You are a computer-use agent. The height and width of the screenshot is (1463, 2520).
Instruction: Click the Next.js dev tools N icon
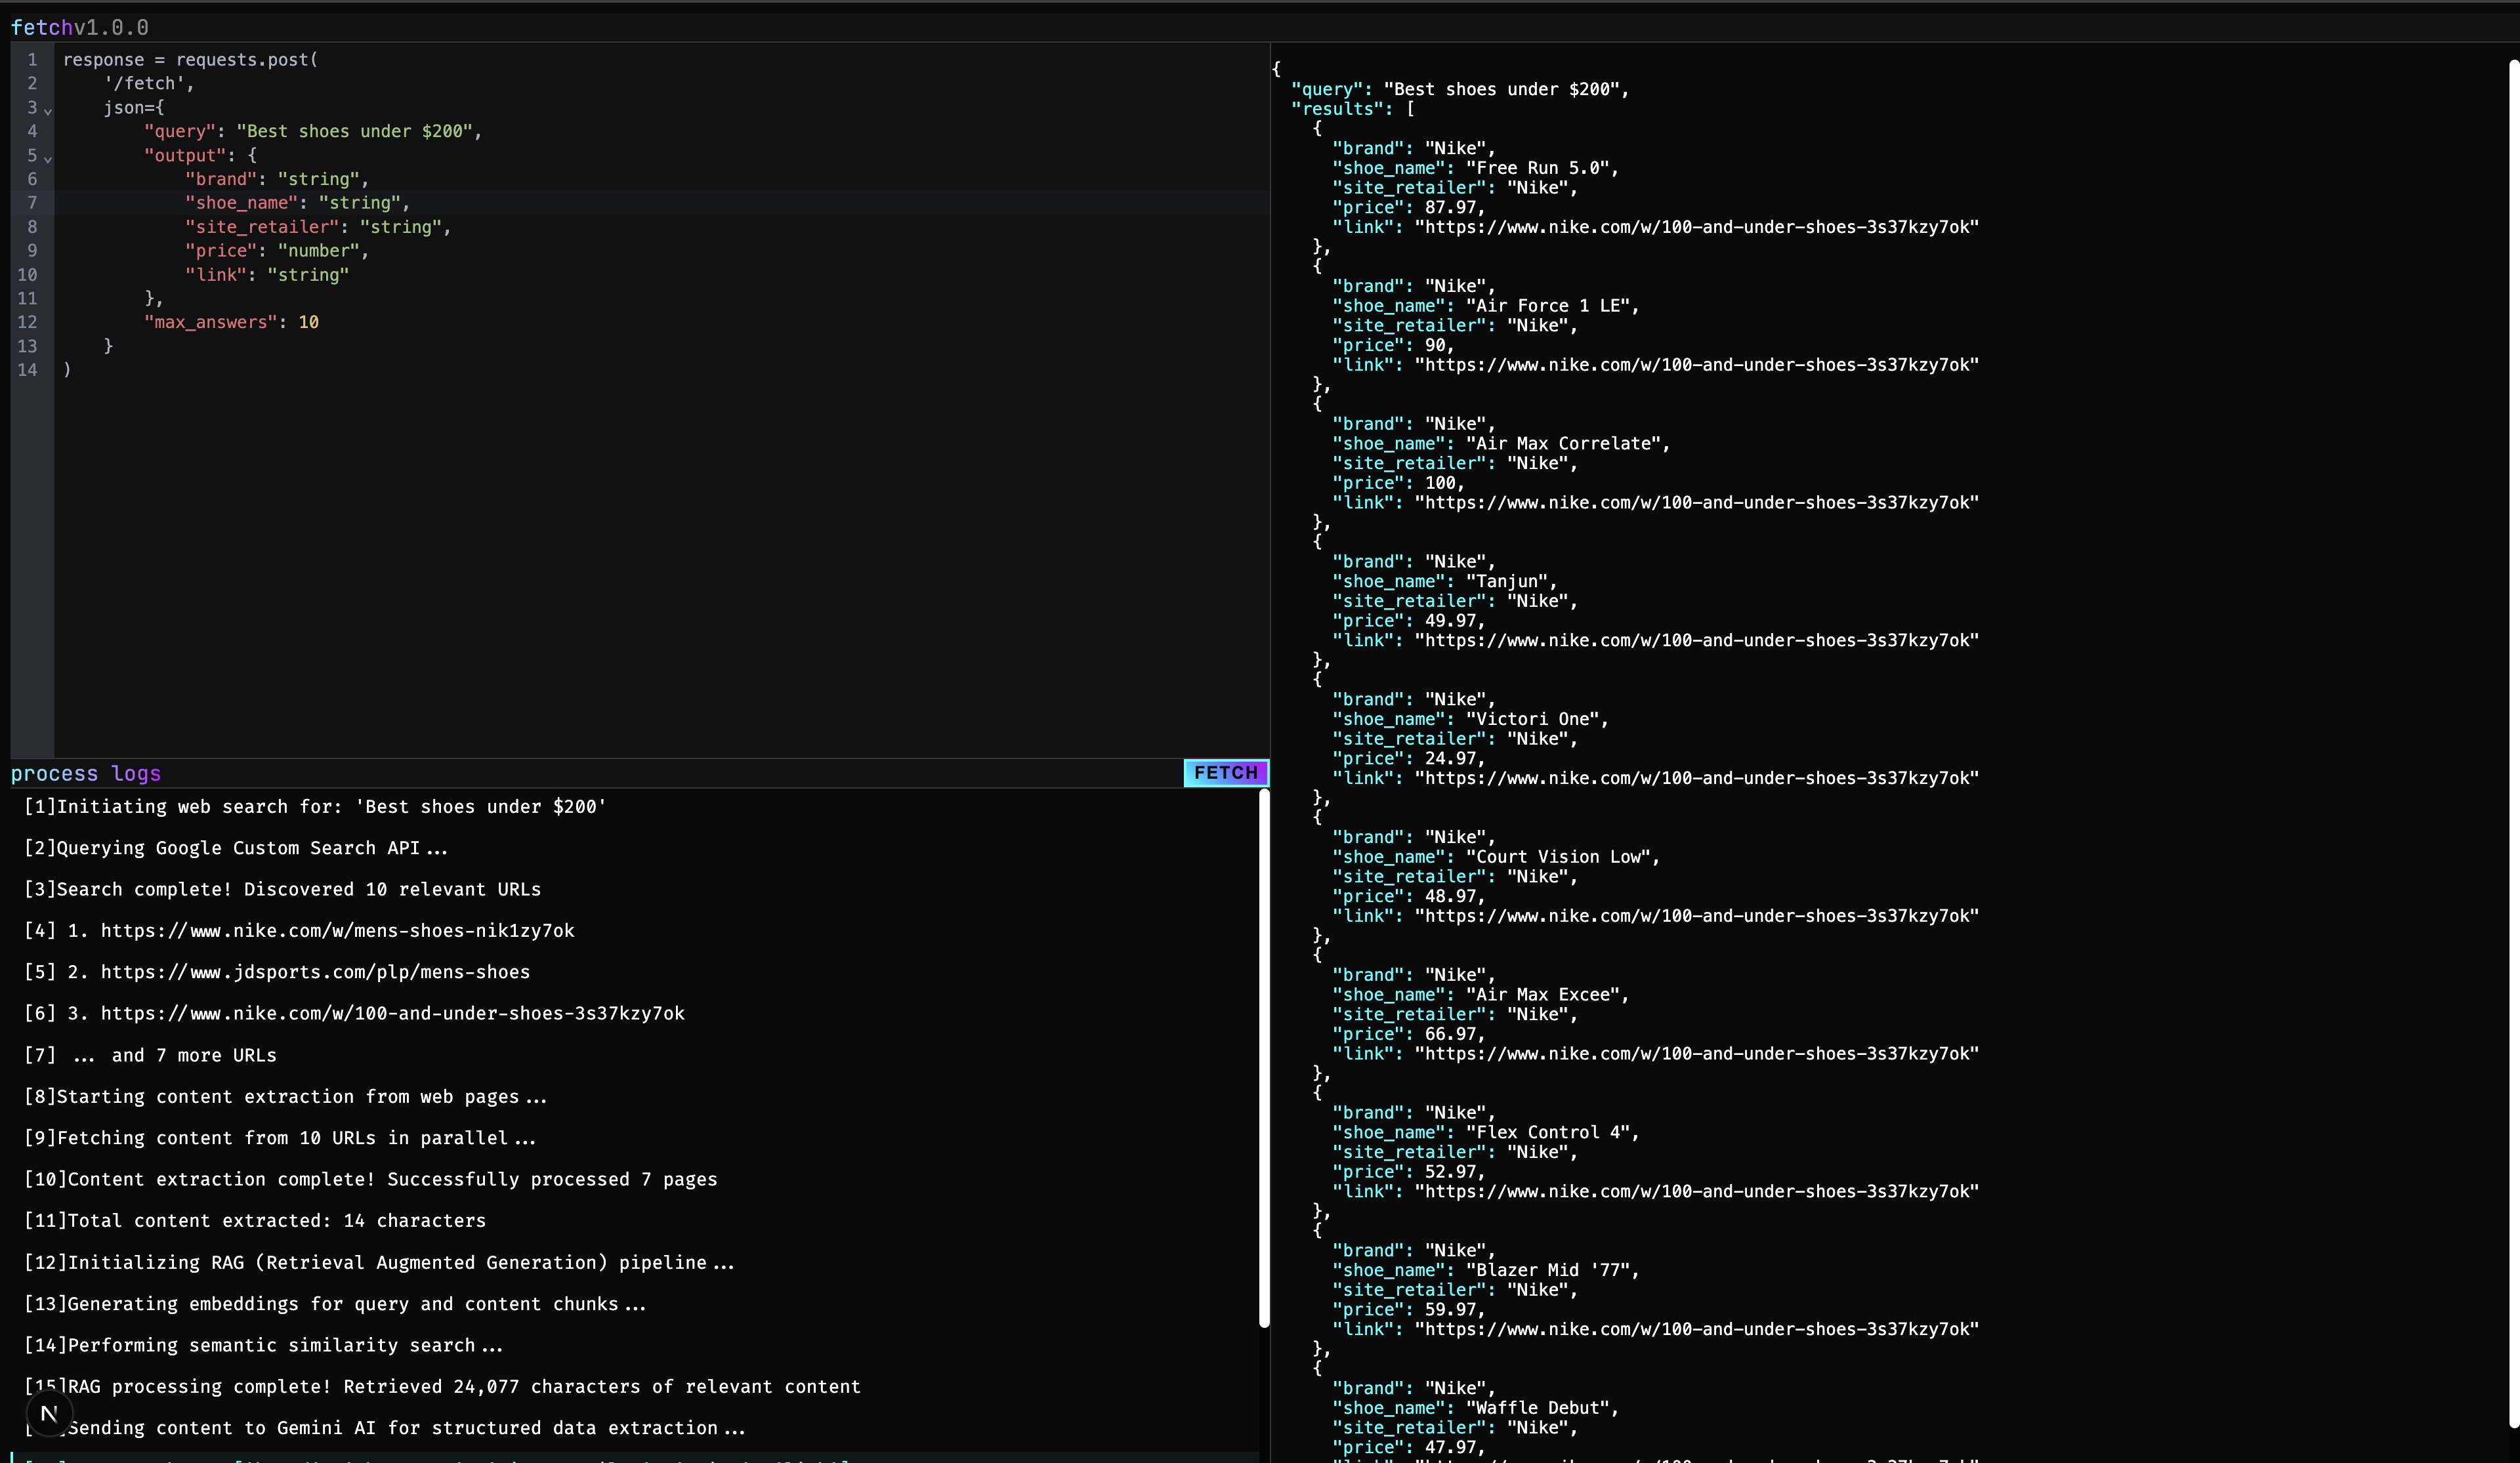(49, 1413)
